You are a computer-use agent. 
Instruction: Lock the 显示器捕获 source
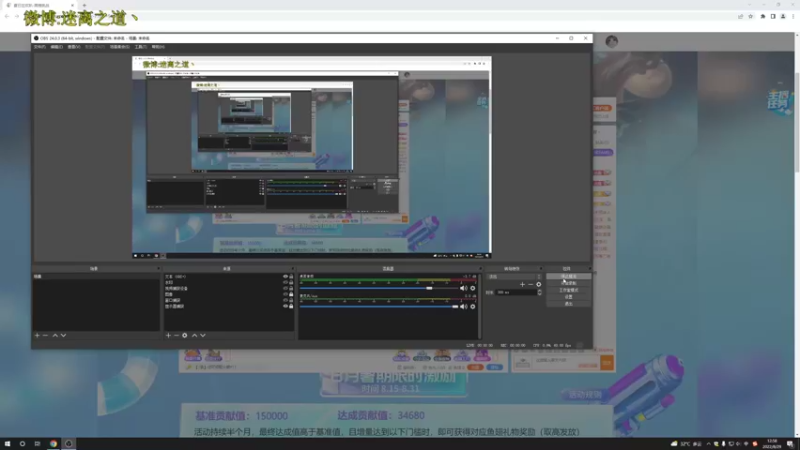coord(291,306)
